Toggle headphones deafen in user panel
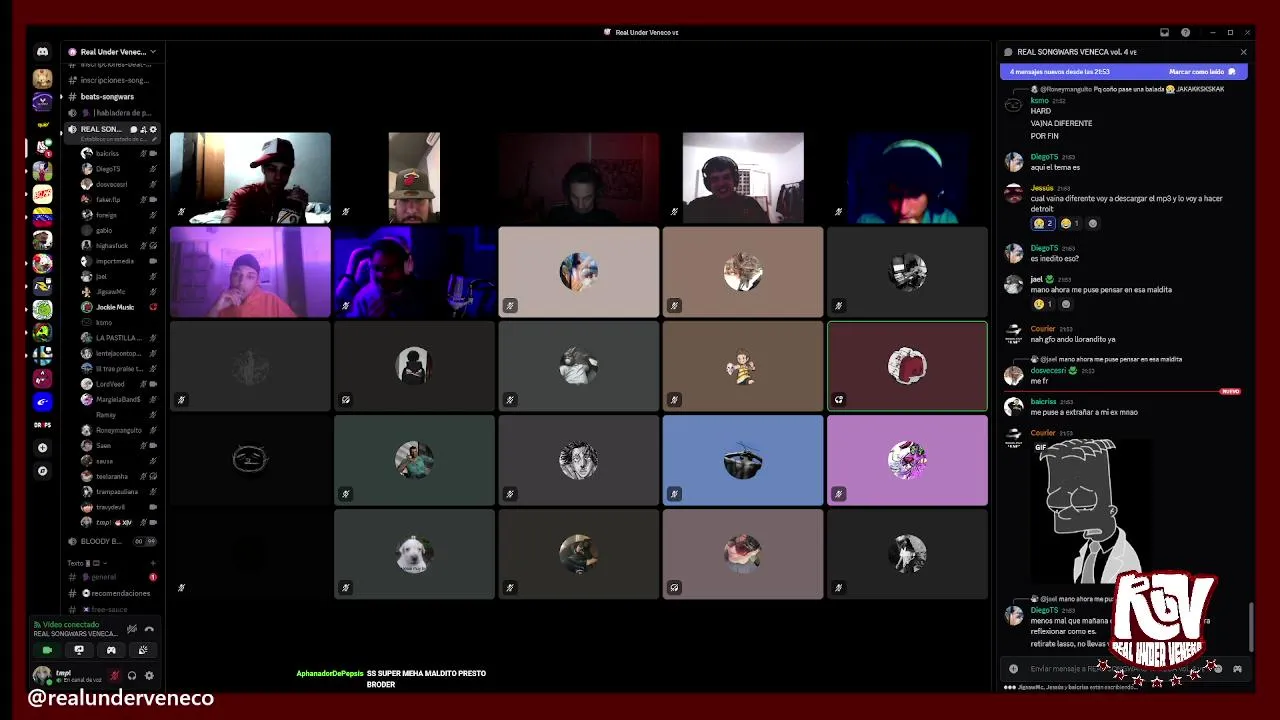 pos(131,675)
